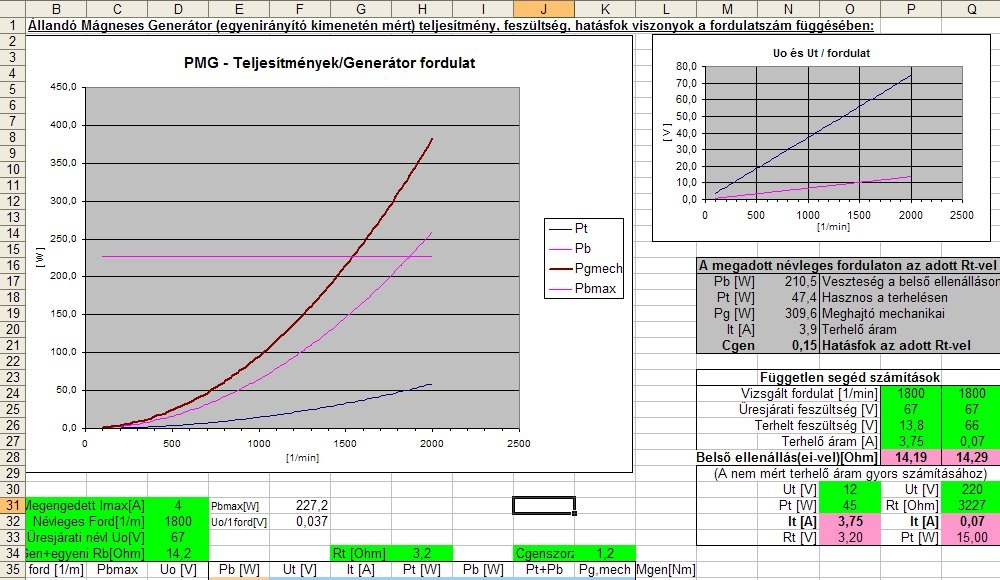Click green cell 66 for Terhelt feszültség
This screenshot has height=580, width=1000.
pyautogui.click(x=971, y=426)
